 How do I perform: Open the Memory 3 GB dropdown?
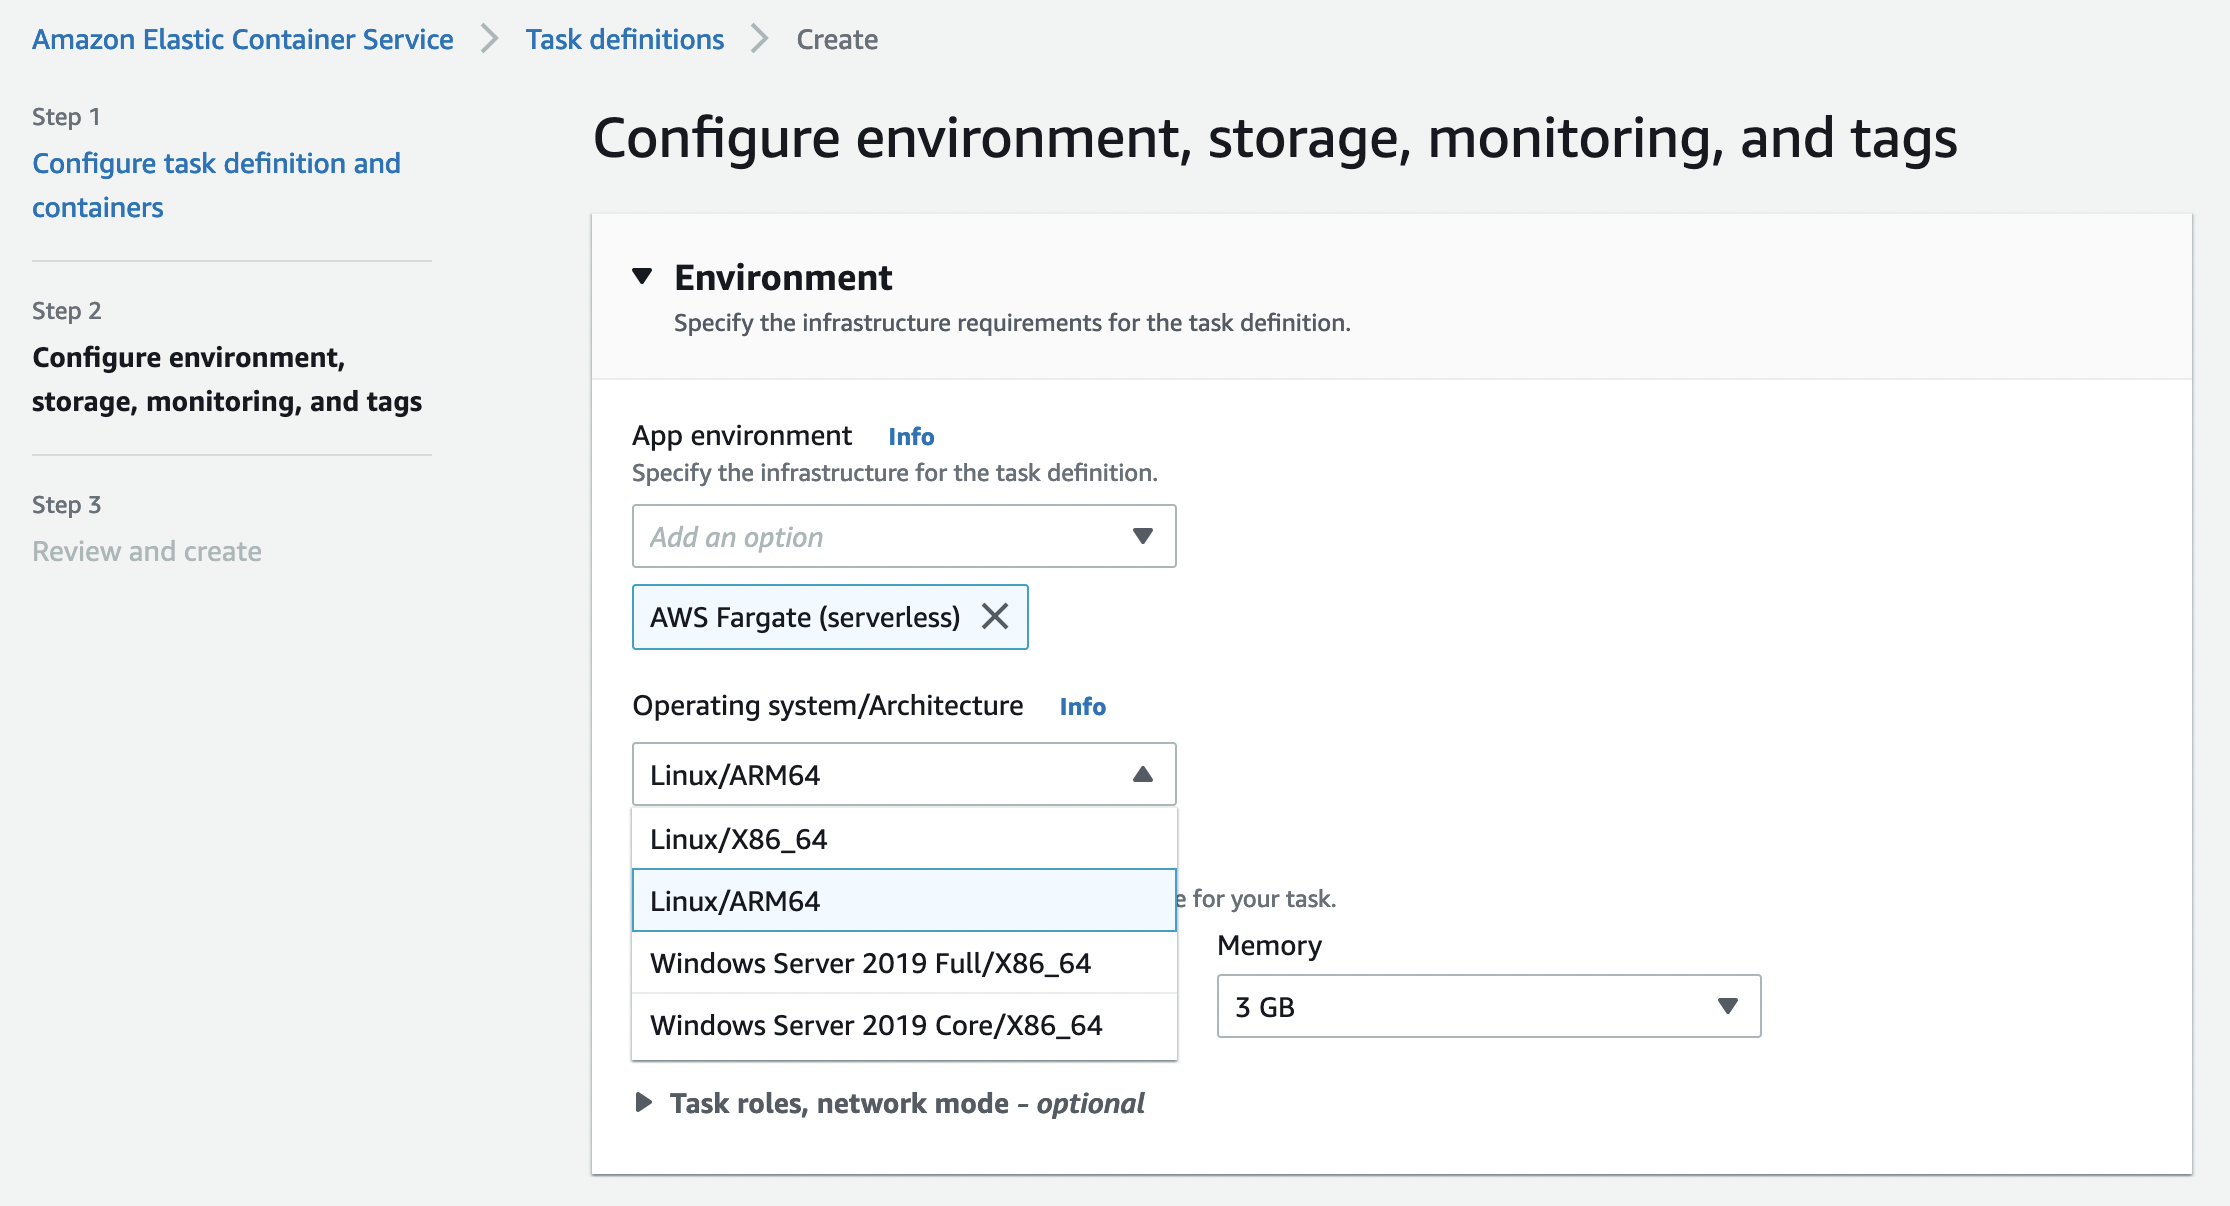click(x=1487, y=1006)
